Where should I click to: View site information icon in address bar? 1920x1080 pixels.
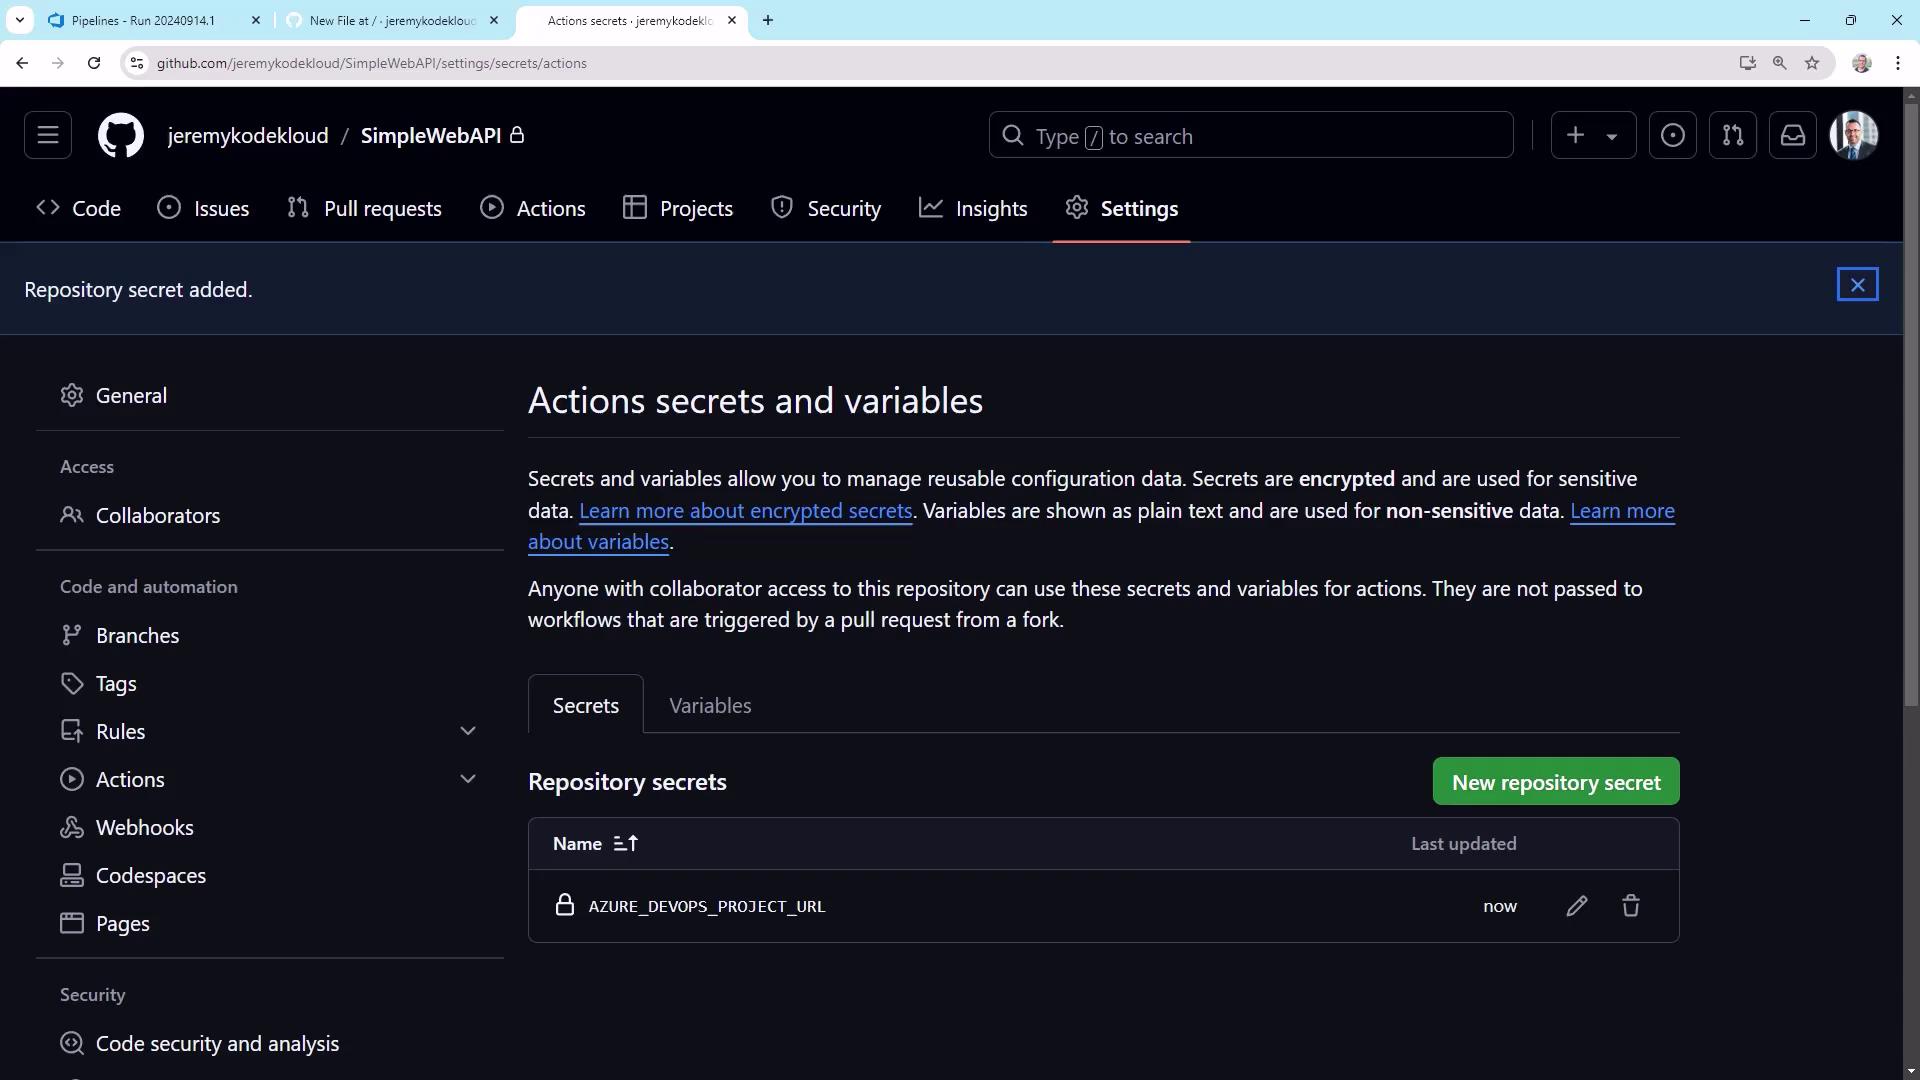pyautogui.click(x=137, y=63)
